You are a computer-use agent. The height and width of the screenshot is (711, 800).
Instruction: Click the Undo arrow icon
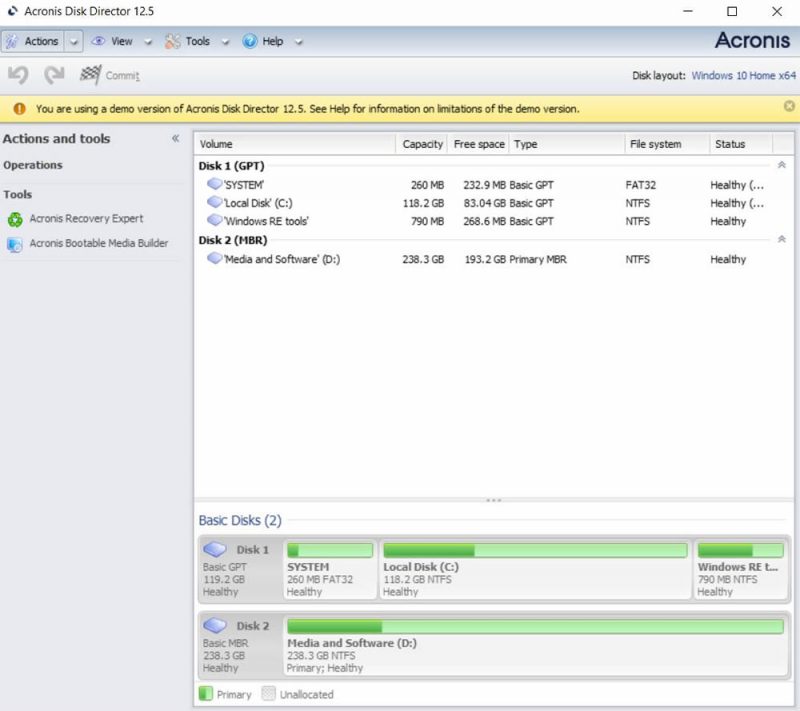tap(18, 75)
